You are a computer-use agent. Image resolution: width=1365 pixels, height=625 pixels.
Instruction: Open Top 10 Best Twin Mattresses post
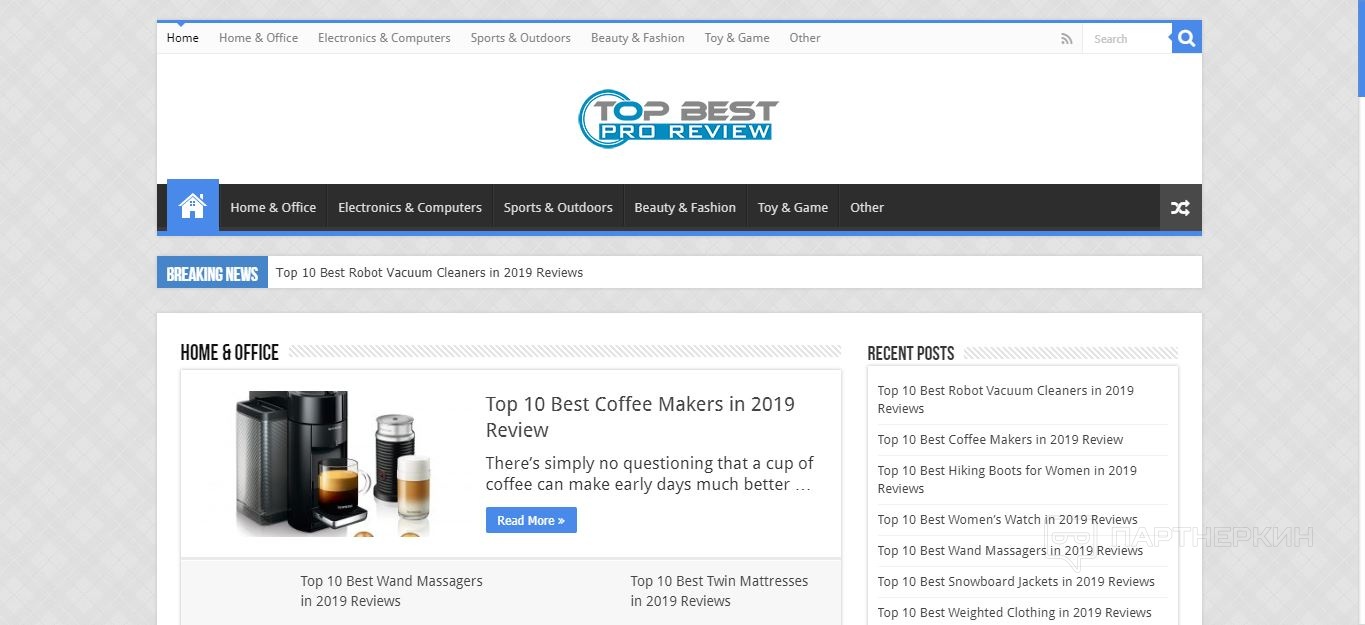coord(719,591)
